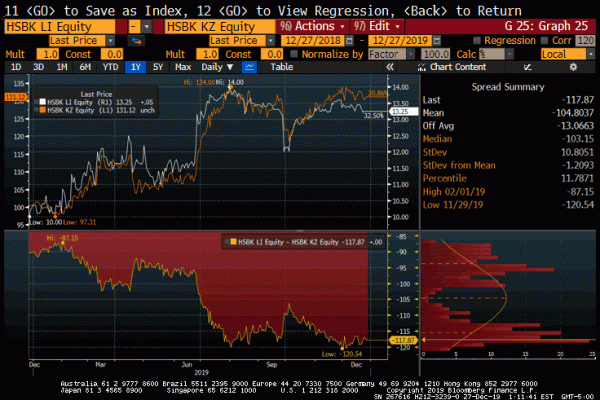Select the 5Y range tab
The width and height of the screenshot is (600, 400).
coord(158,67)
